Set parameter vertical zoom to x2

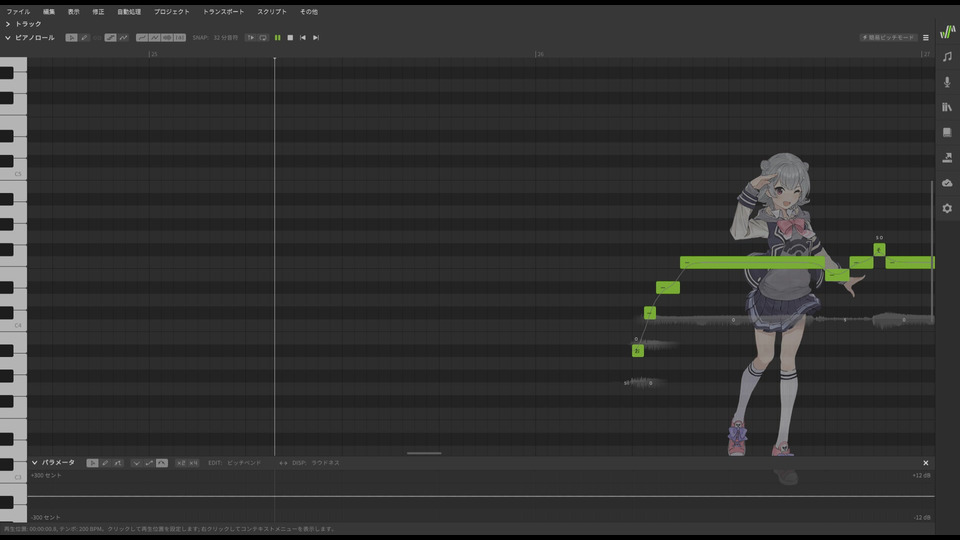click(x=181, y=463)
